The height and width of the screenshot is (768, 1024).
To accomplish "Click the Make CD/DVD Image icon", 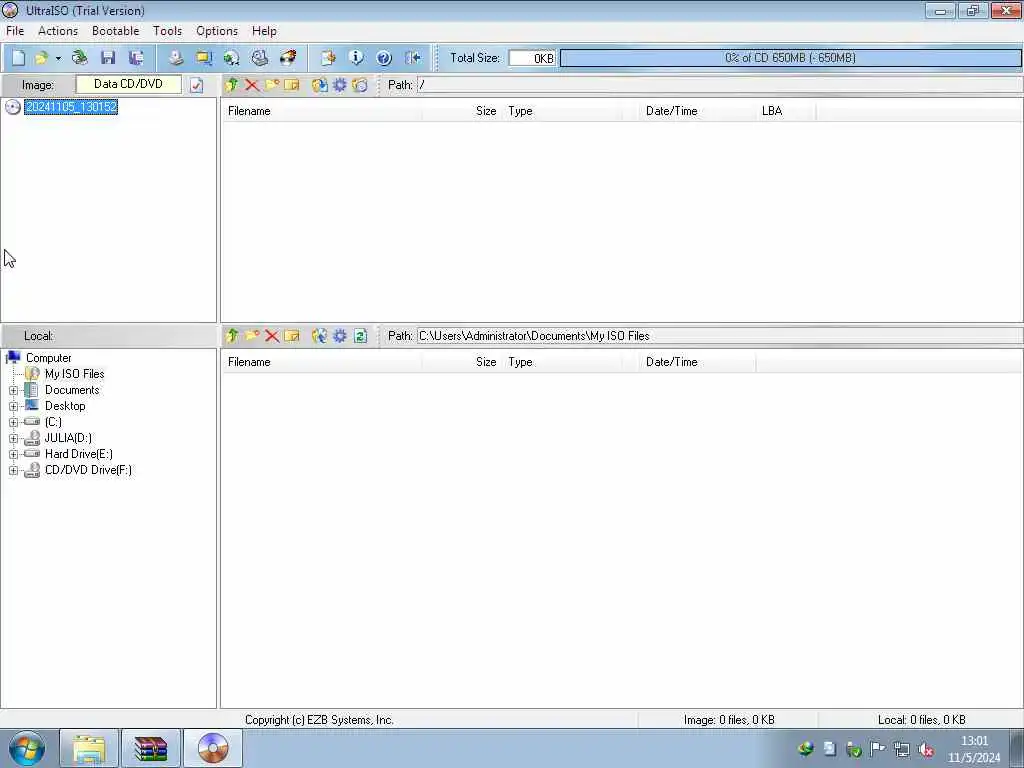I will (176, 58).
